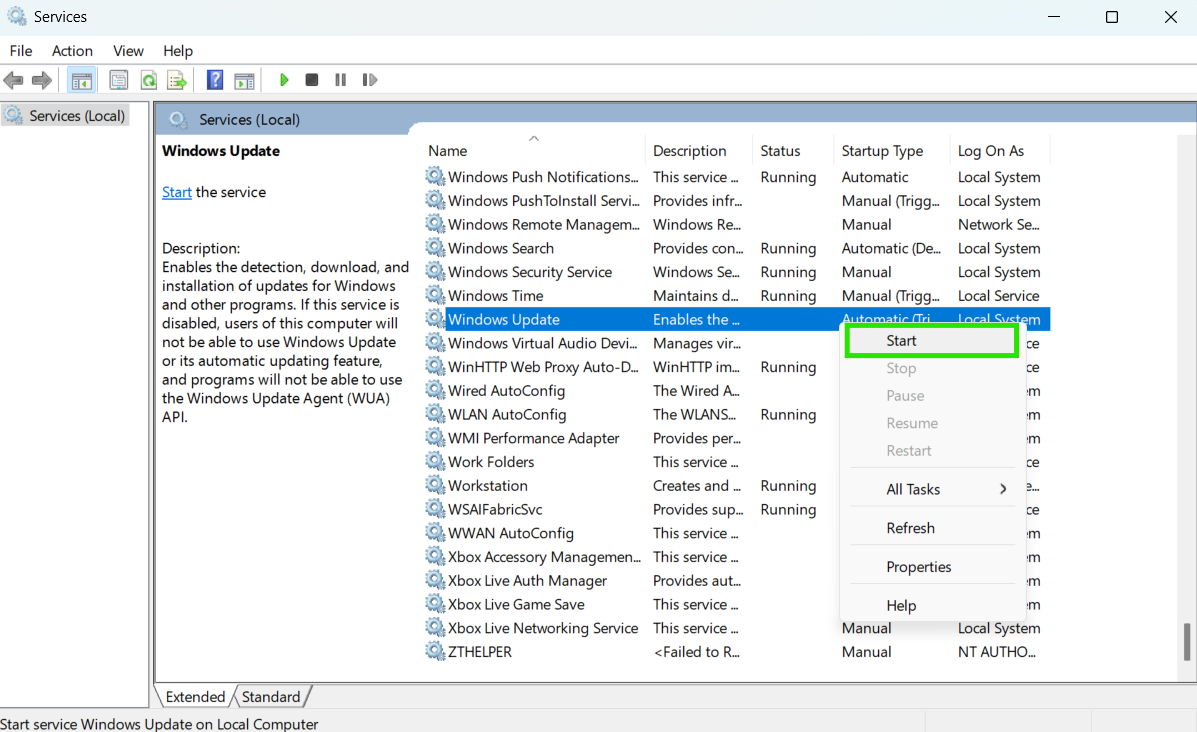Expand All Tasks submenu arrow
The height and width of the screenshot is (732, 1197).
click(x=1003, y=489)
